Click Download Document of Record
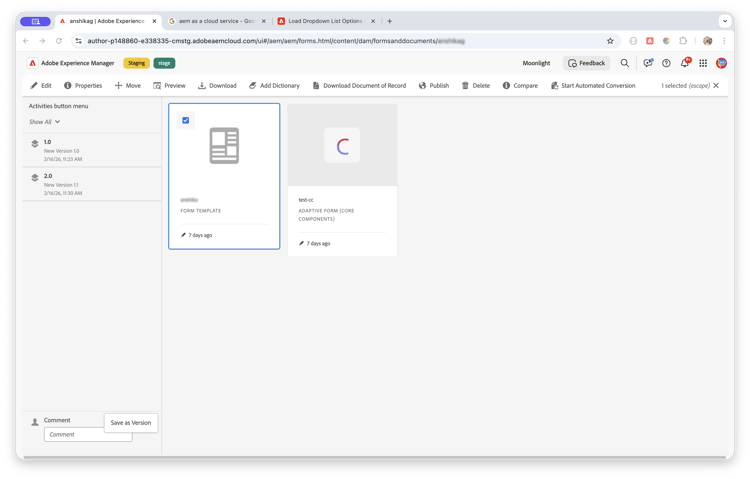The image size is (750, 479). (359, 86)
